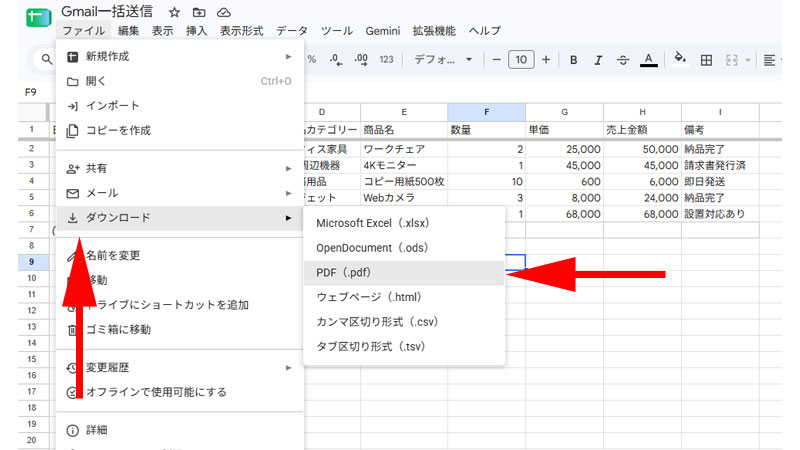
Task: Click the merge cells icon
Action: 732,60
